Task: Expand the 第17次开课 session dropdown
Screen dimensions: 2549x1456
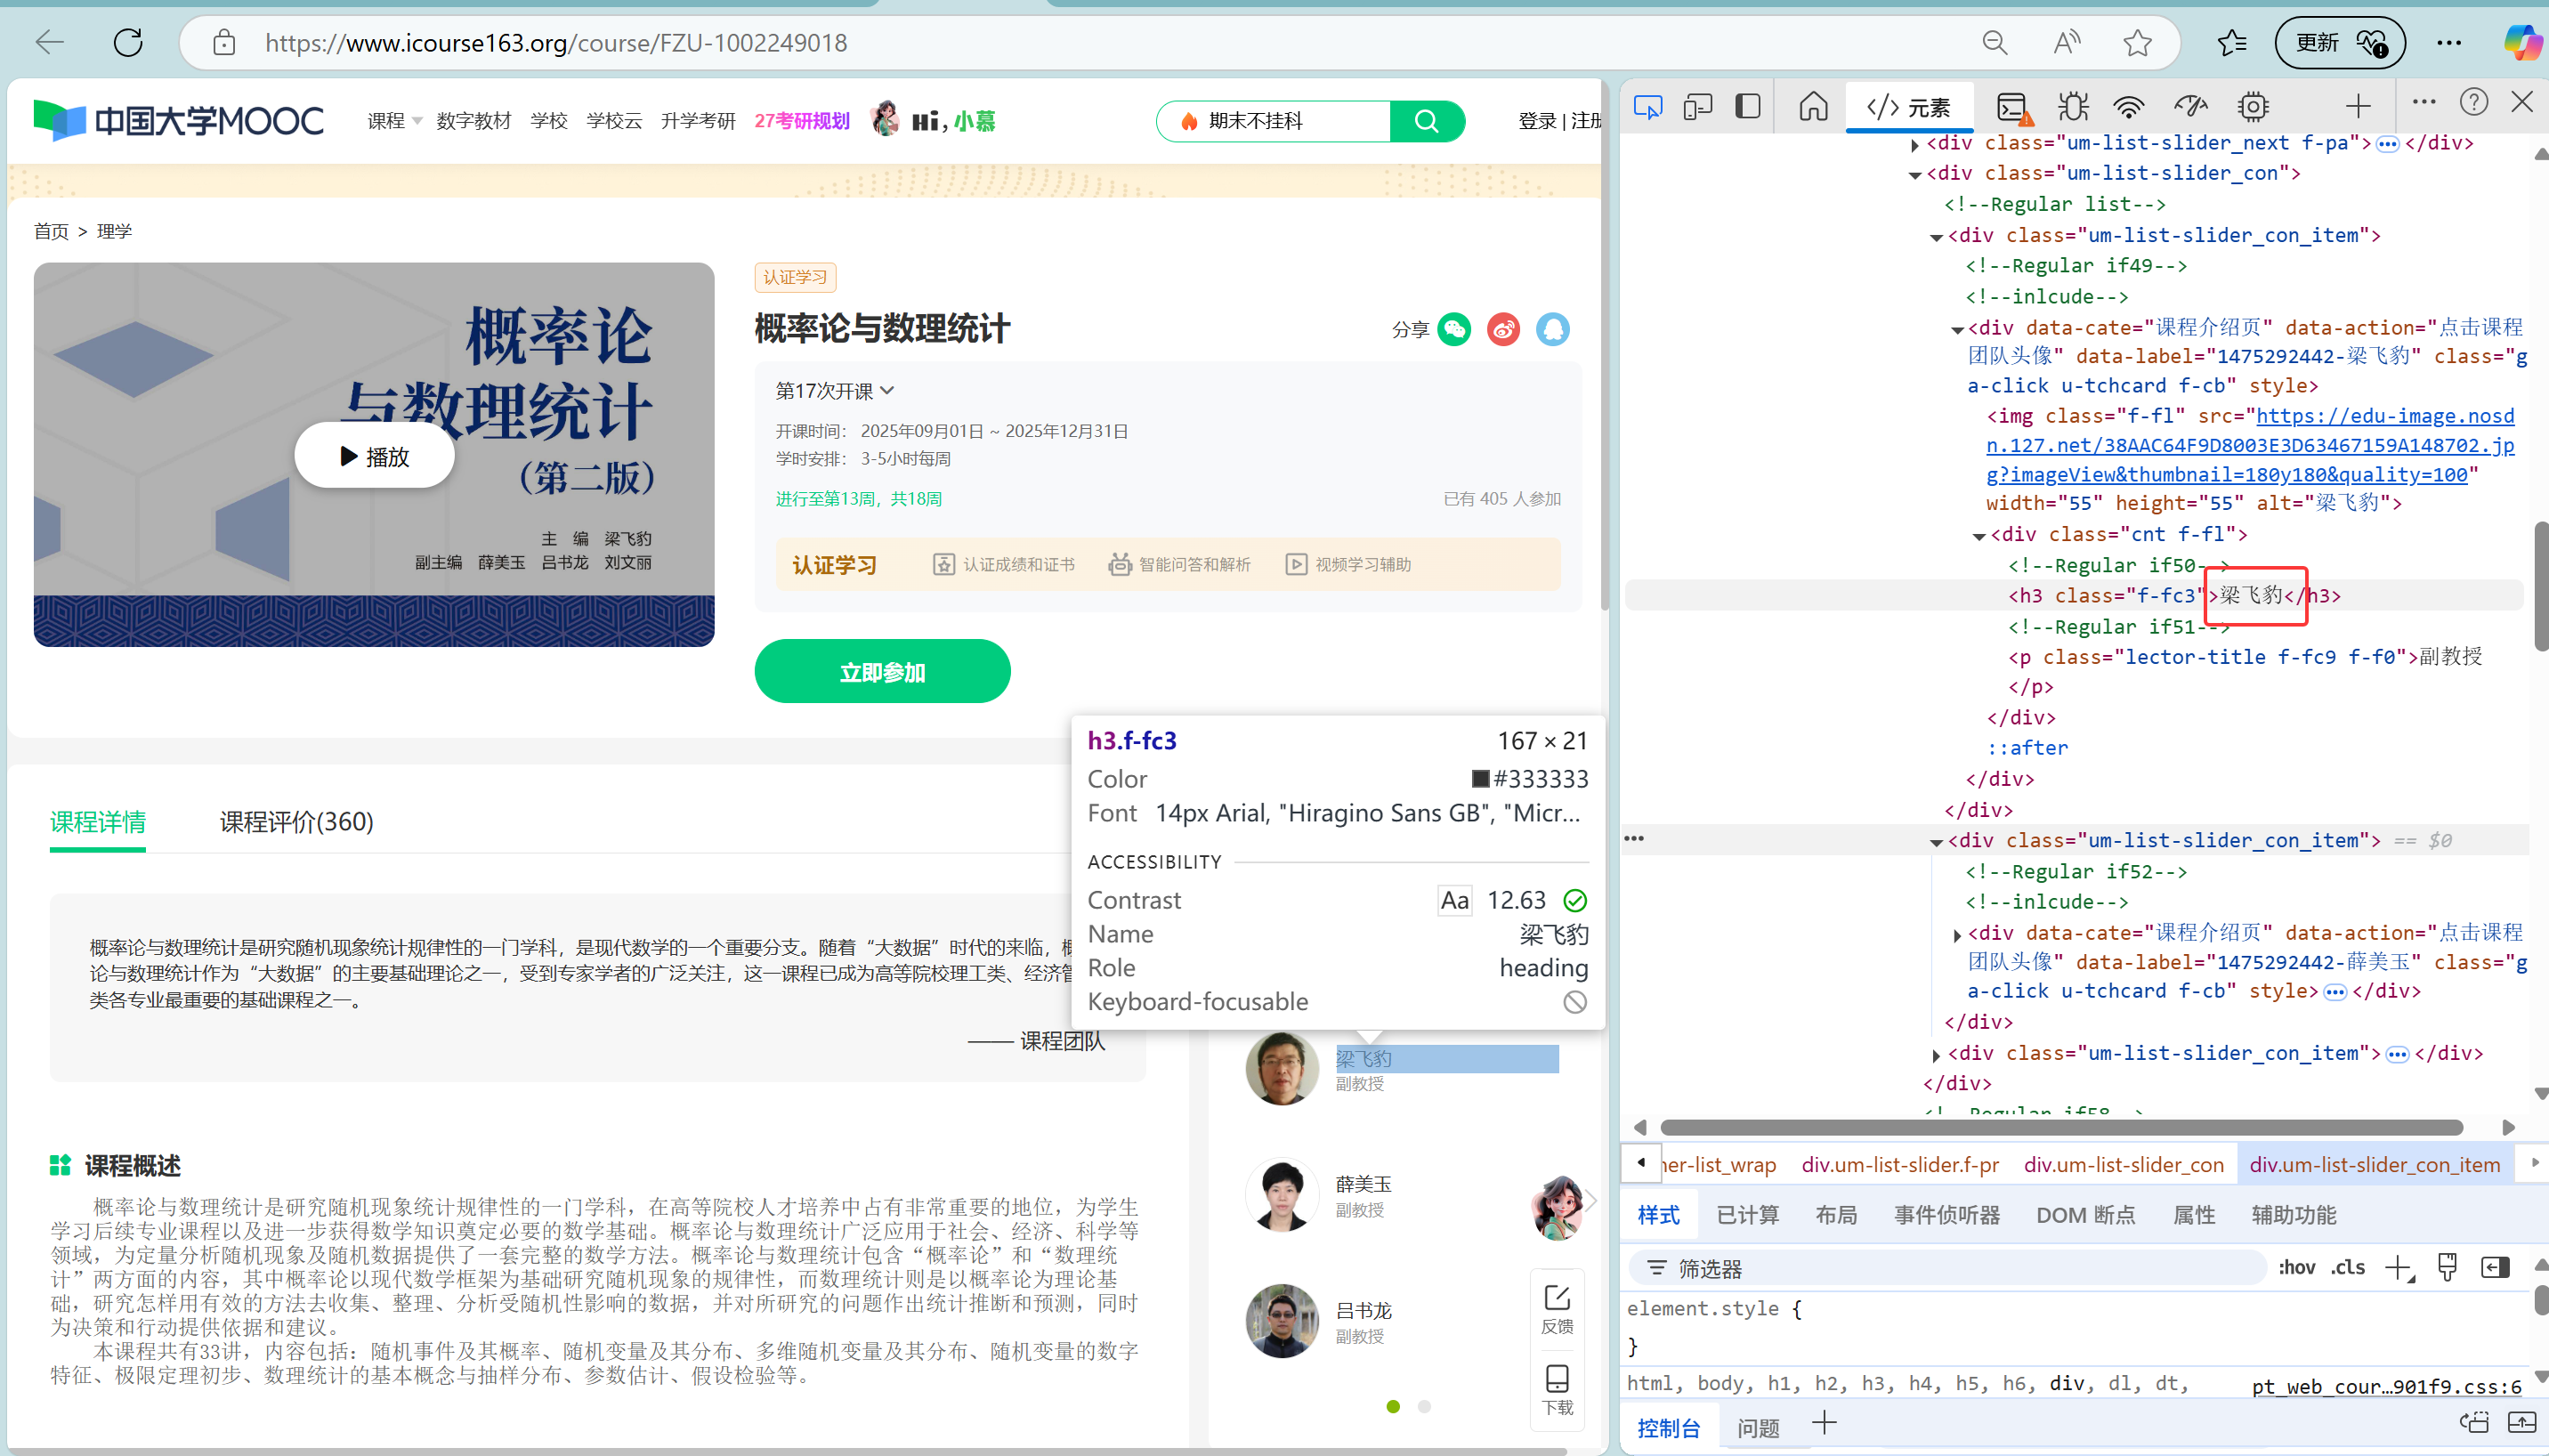Action: 834,391
